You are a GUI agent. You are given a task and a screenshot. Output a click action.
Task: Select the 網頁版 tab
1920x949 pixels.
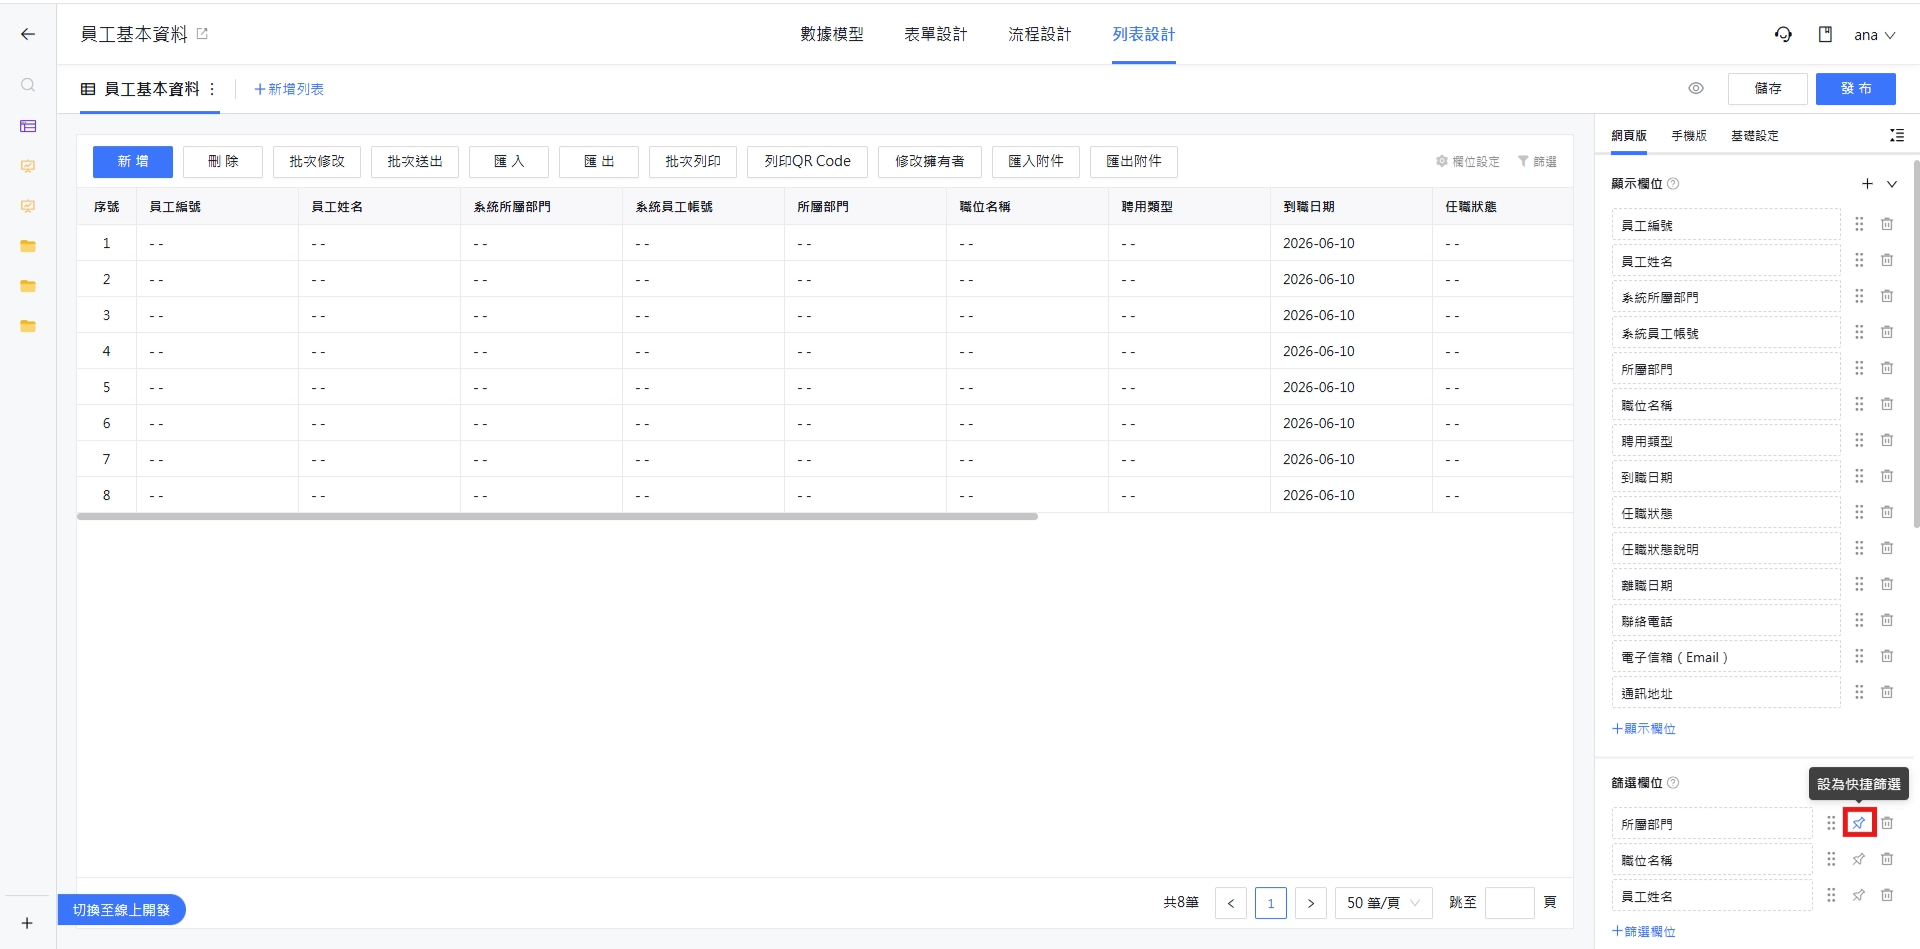[1629, 135]
